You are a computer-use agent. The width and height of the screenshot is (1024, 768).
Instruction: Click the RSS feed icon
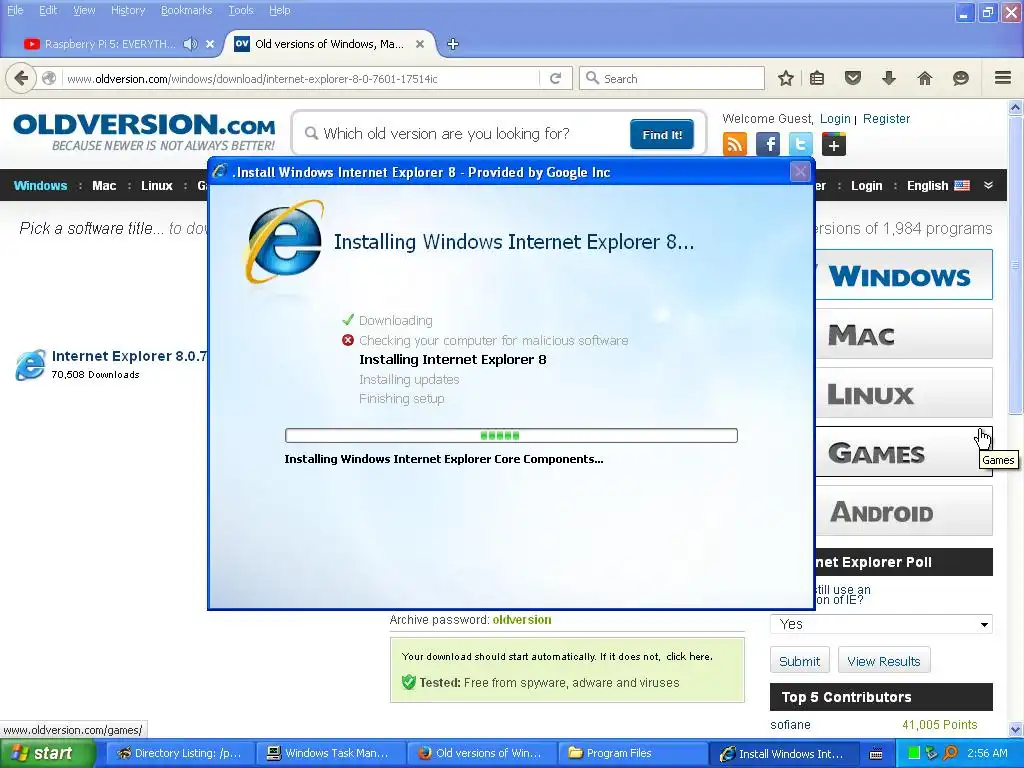pos(735,144)
